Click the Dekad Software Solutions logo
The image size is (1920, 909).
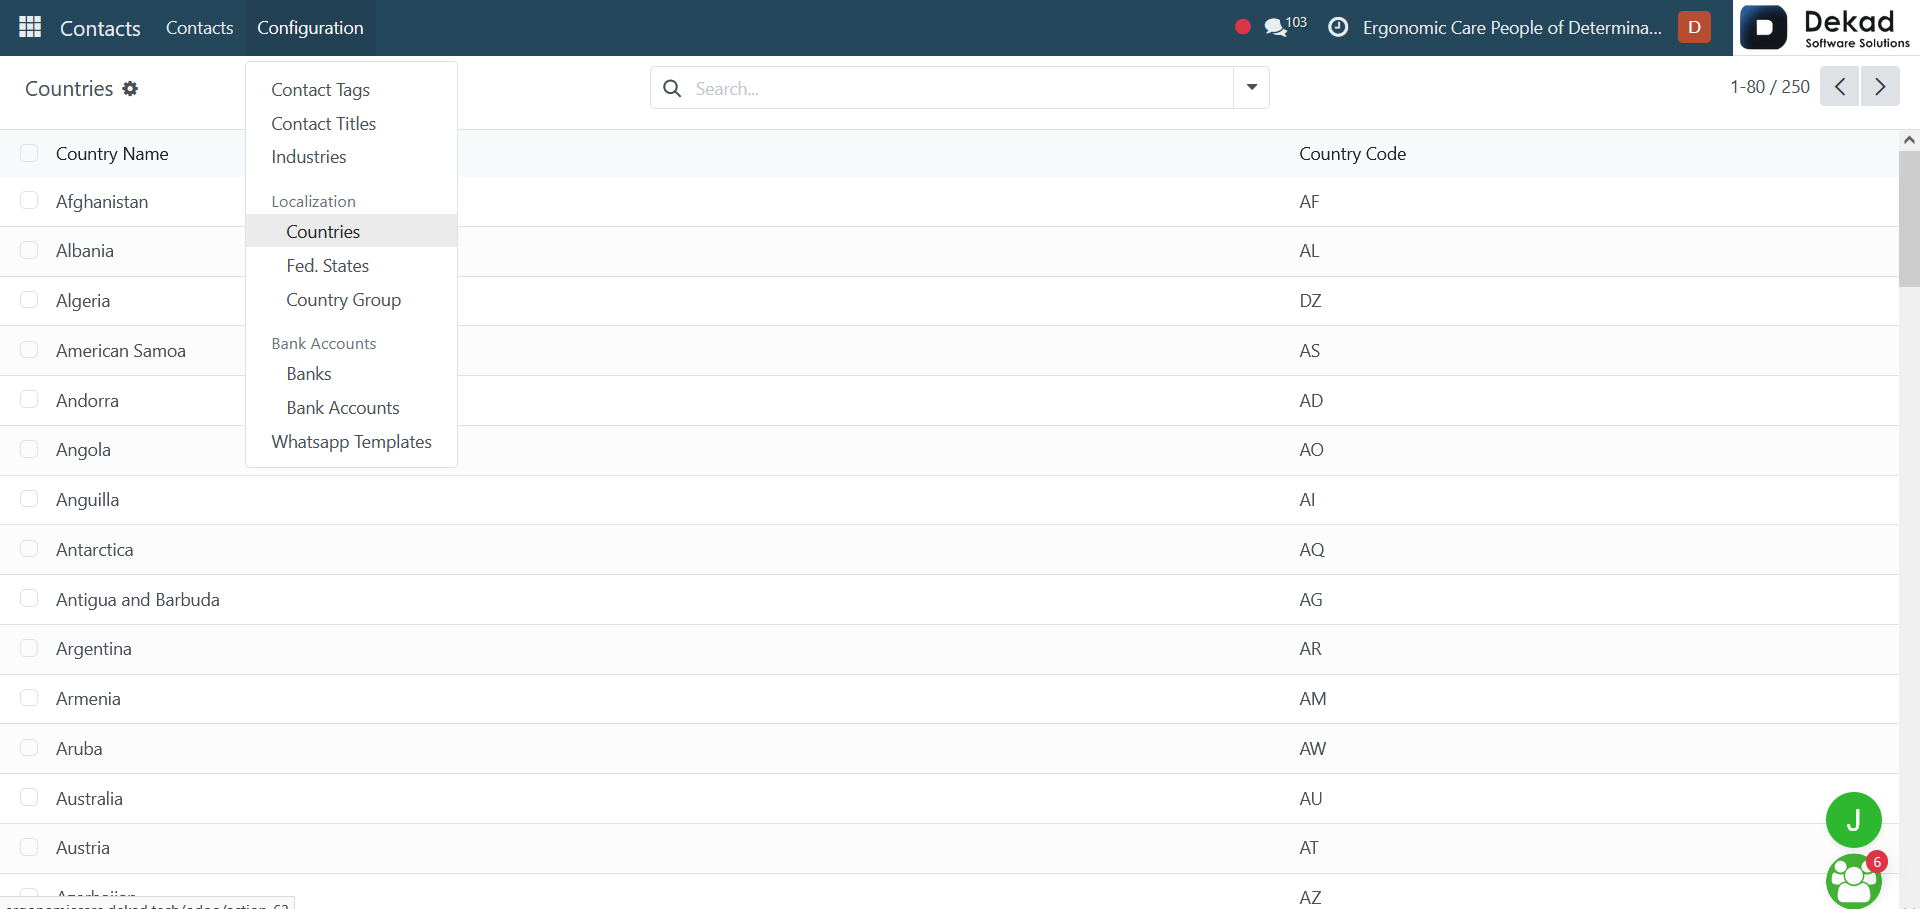tap(1826, 27)
